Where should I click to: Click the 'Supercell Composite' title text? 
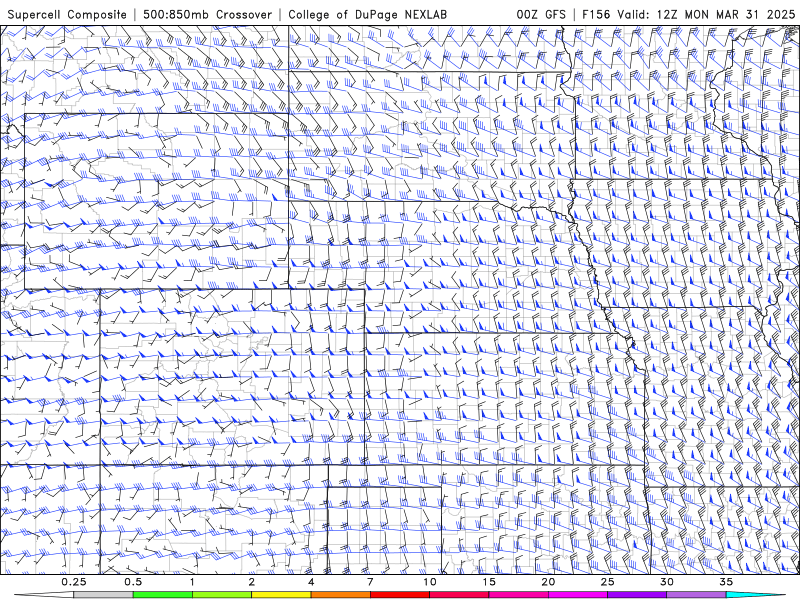pos(67,14)
